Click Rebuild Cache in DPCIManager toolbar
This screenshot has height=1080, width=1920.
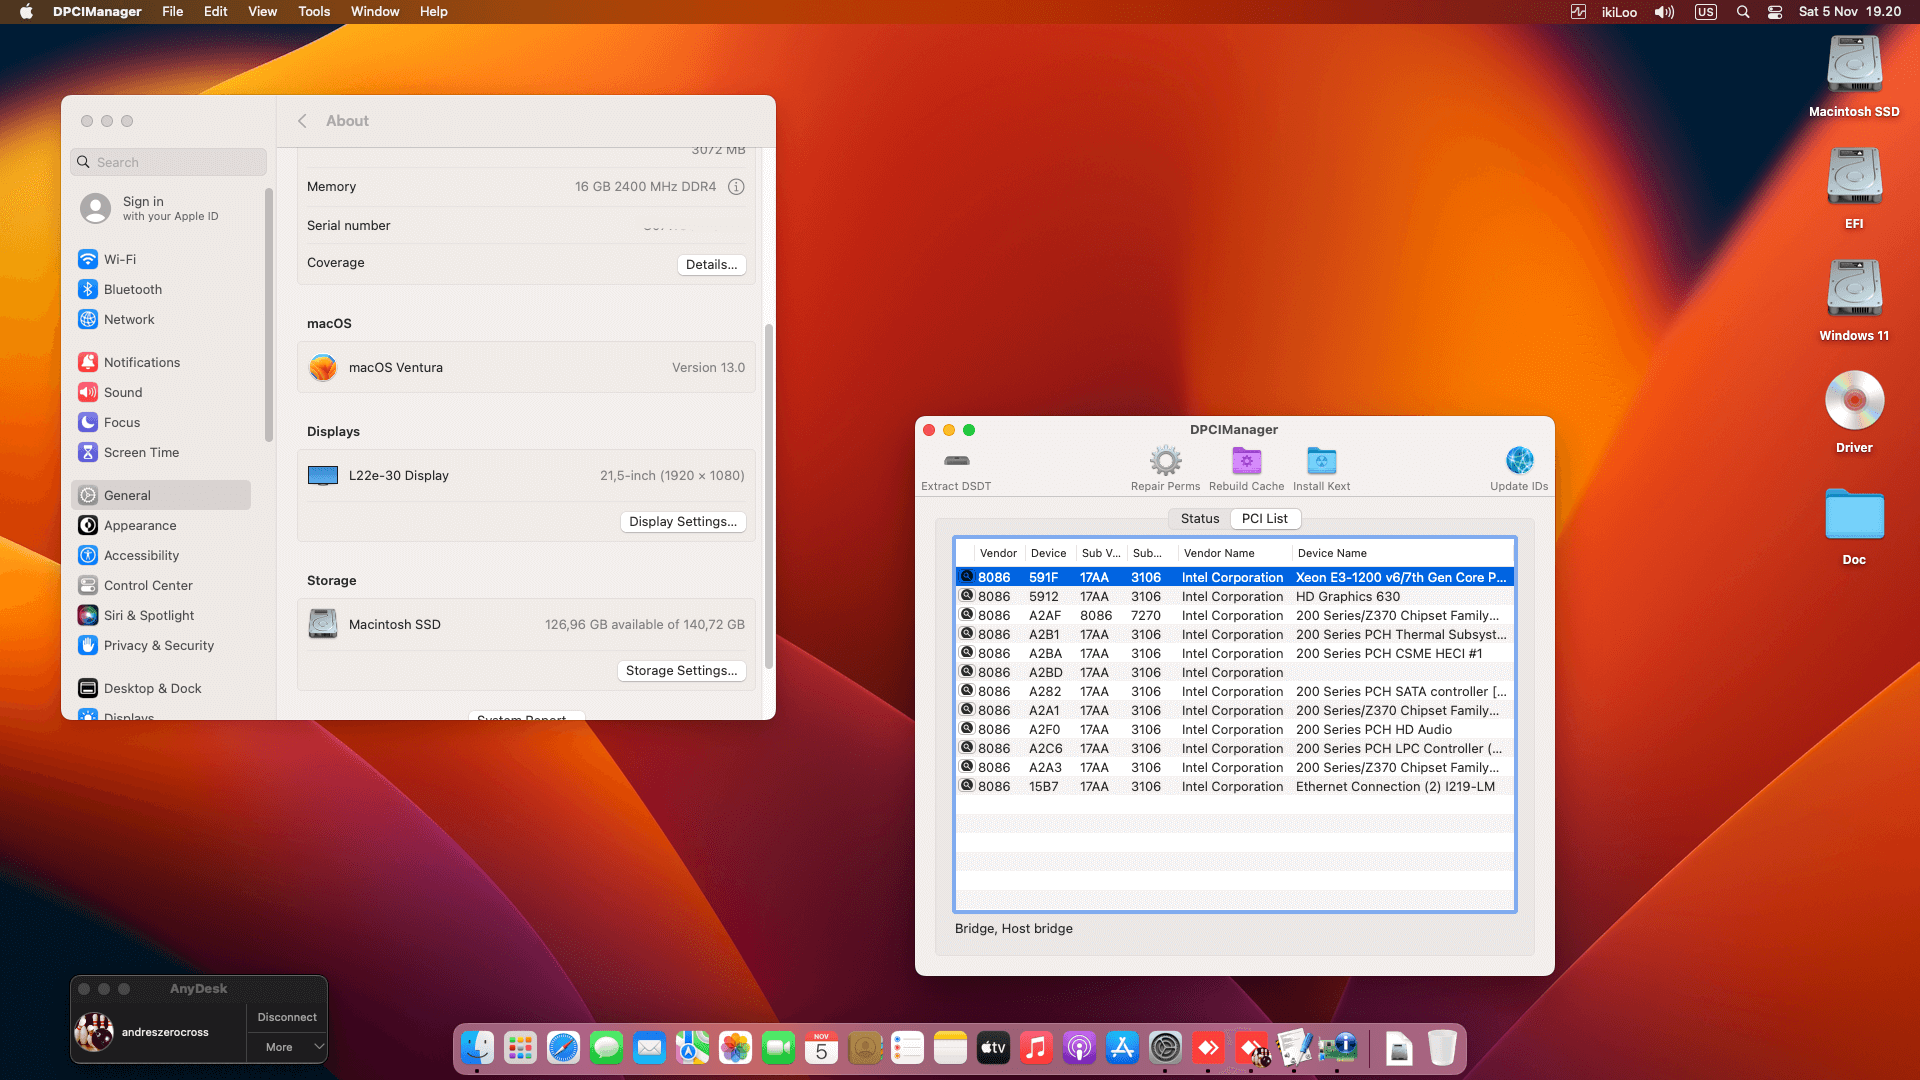pos(1246,467)
